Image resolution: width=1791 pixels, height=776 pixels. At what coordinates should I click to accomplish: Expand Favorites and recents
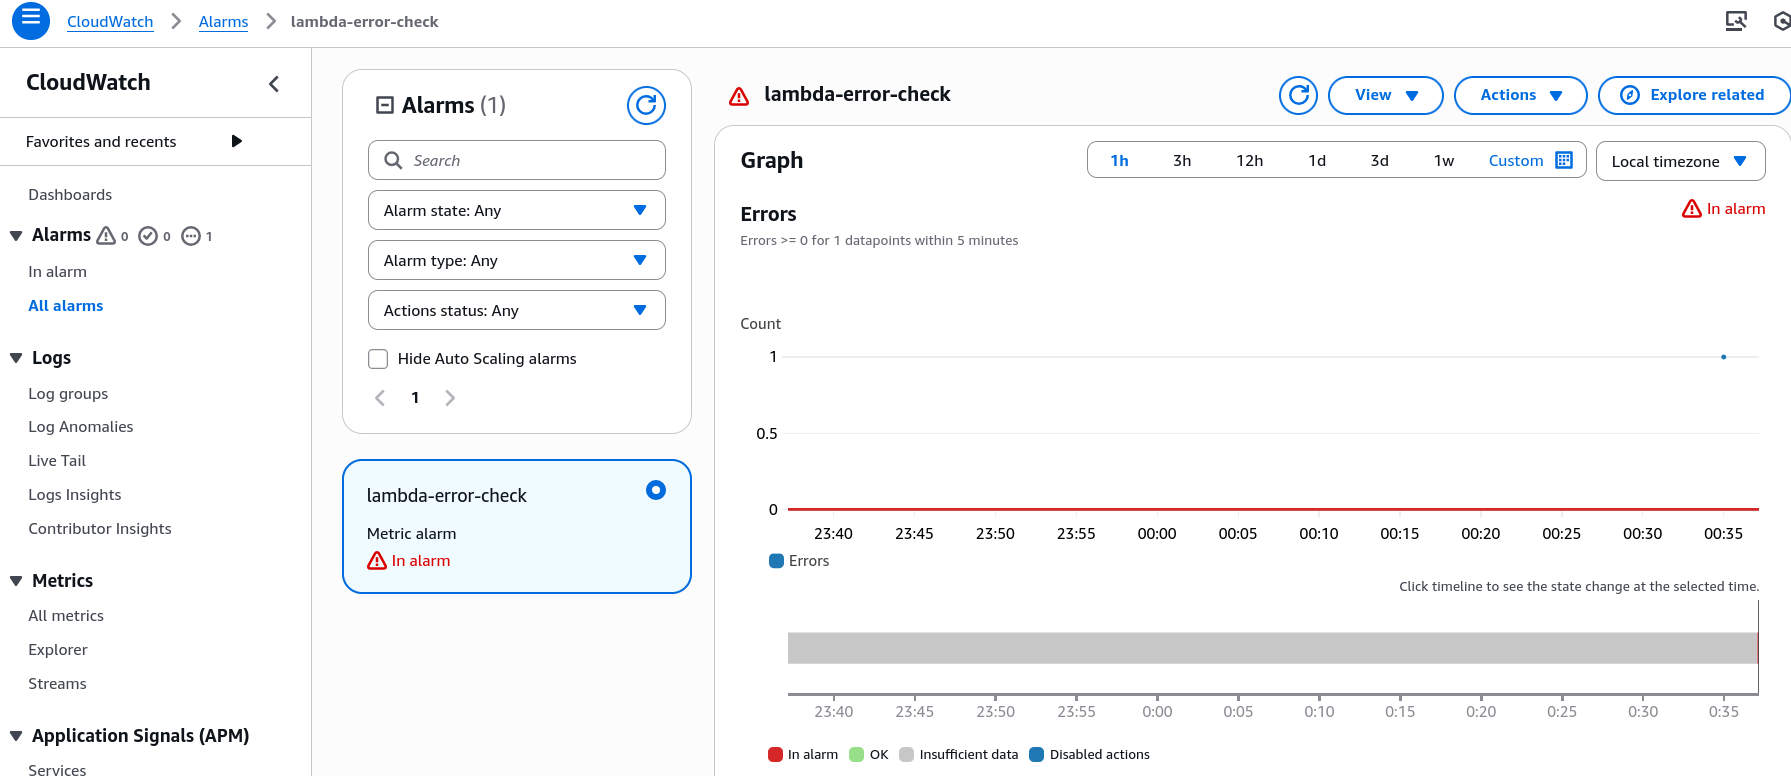coord(237,141)
